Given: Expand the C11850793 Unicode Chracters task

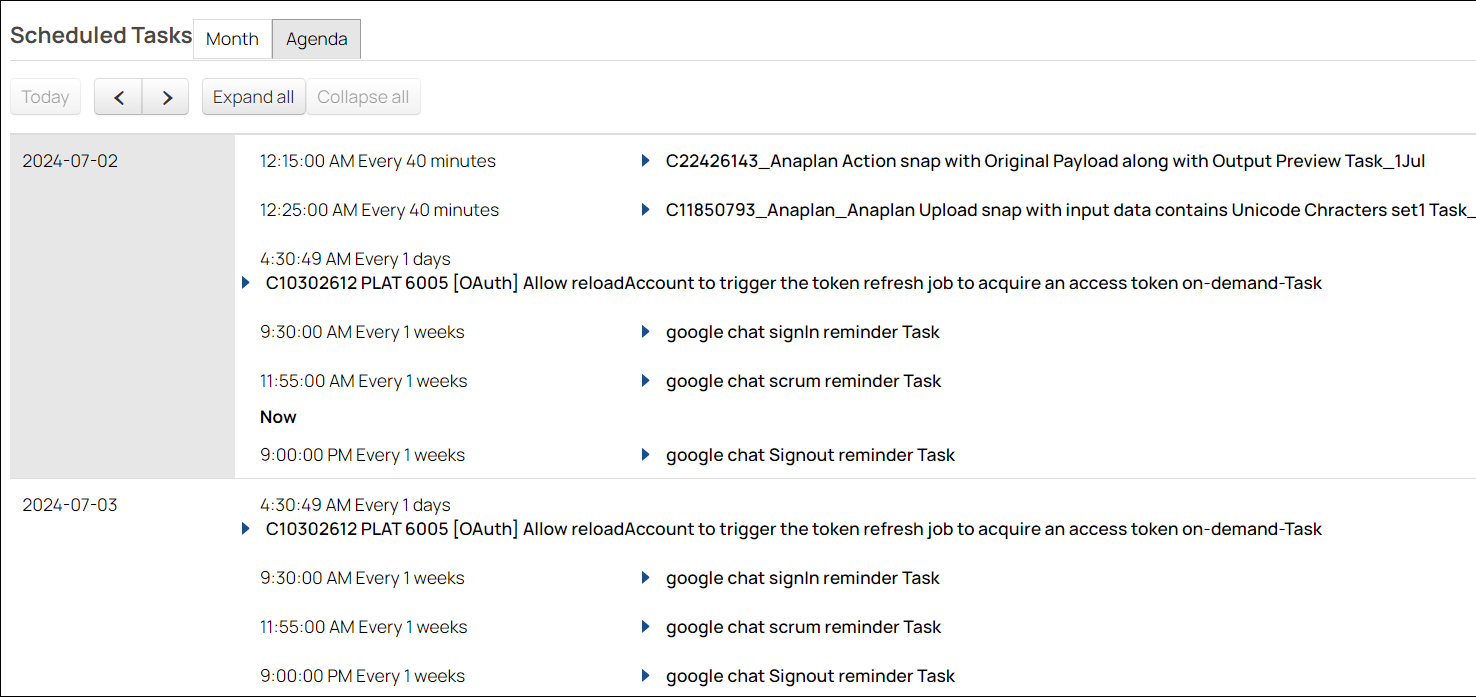Looking at the screenshot, I should click(645, 210).
